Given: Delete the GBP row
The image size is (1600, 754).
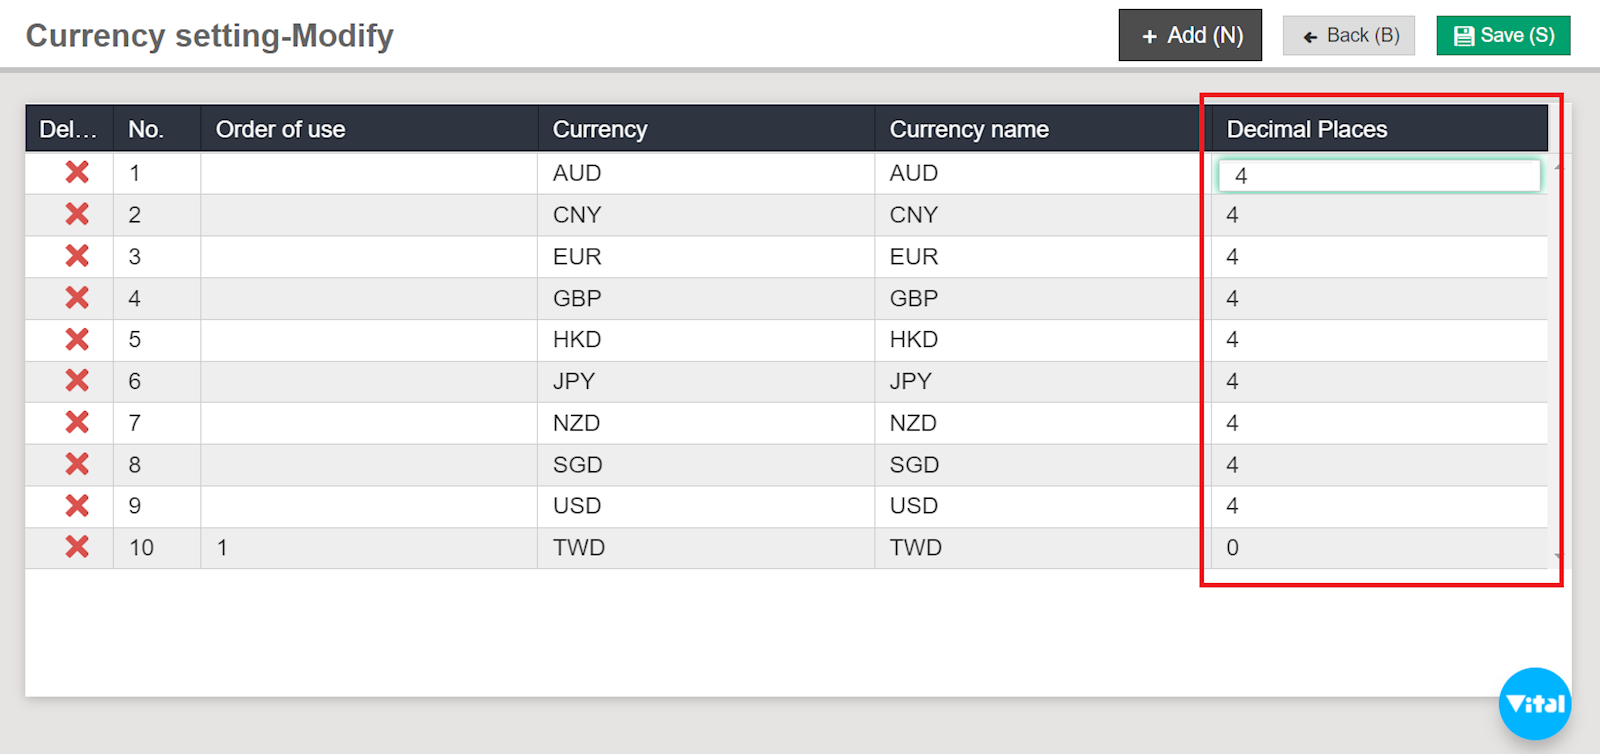Looking at the screenshot, I should [x=77, y=298].
